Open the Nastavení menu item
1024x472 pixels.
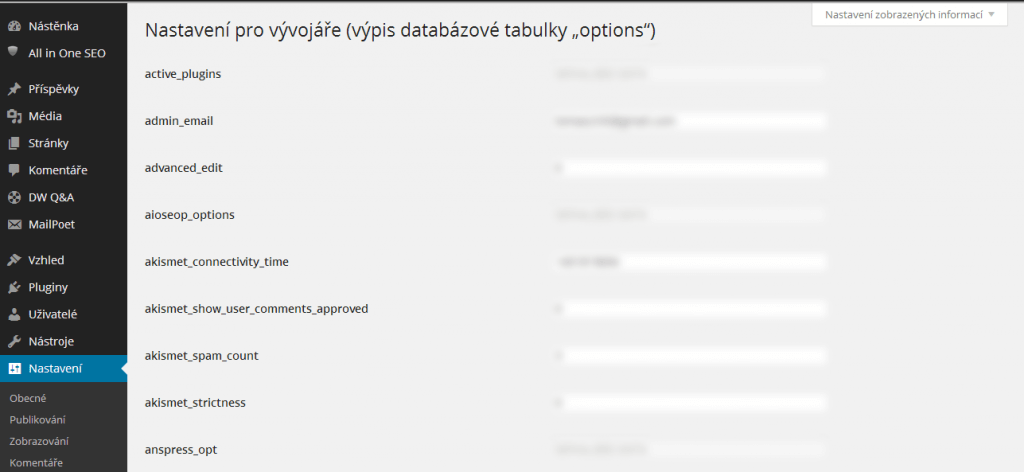pyautogui.click(x=63, y=369)
